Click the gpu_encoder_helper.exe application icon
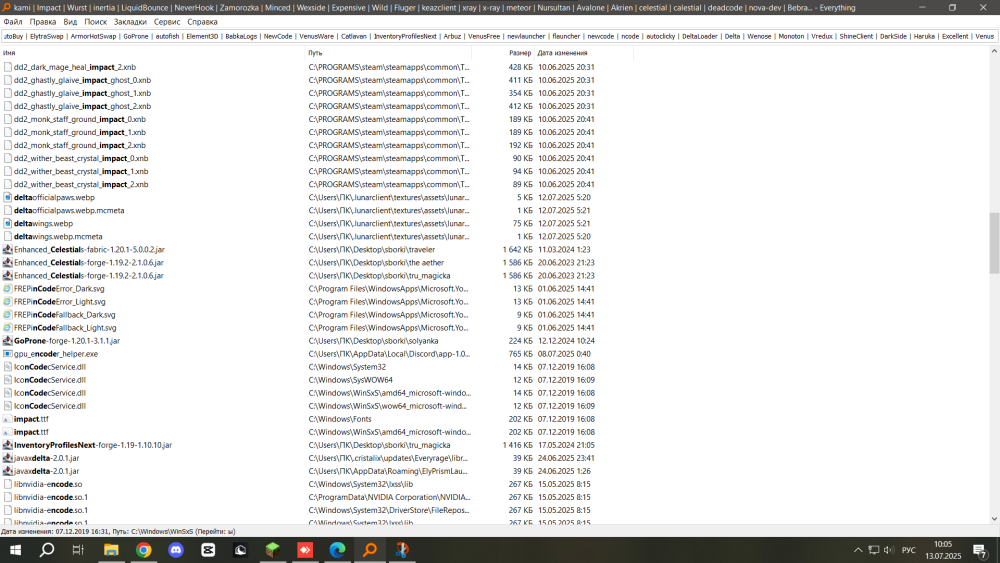The width and height of the screenshot is (1000, 563). tap(8, 354)
